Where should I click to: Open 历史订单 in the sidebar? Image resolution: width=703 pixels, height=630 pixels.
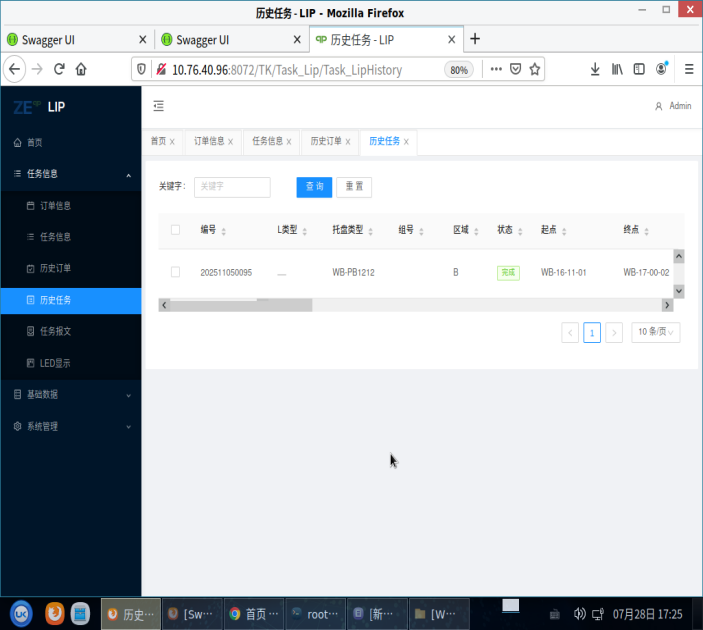tap(71, 268)
